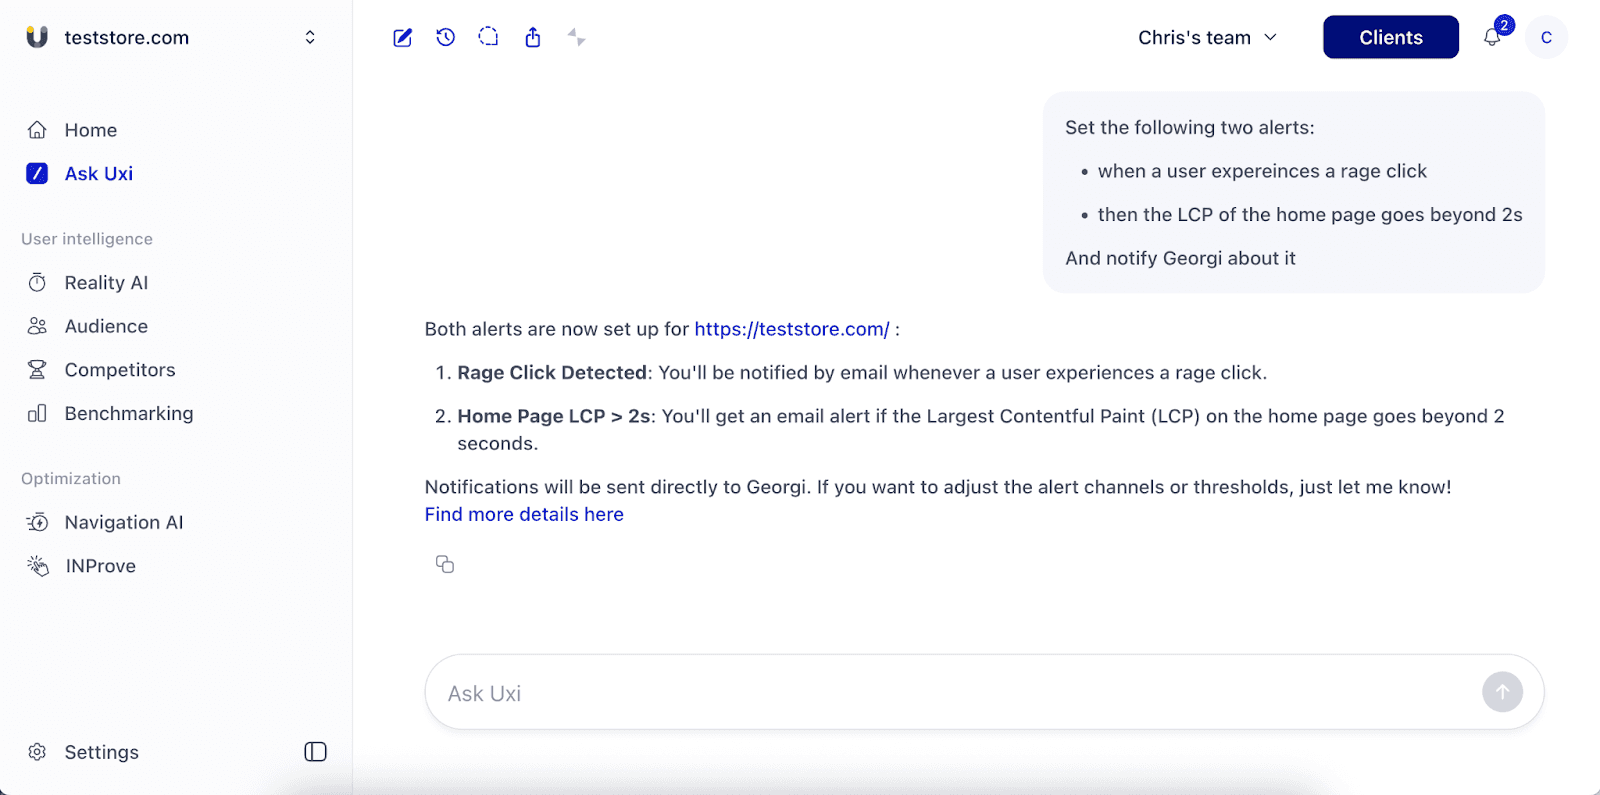Open the Audience page
Image resolution: width=1600 pixels, height=795 pixels.
[x=106, y=326]
